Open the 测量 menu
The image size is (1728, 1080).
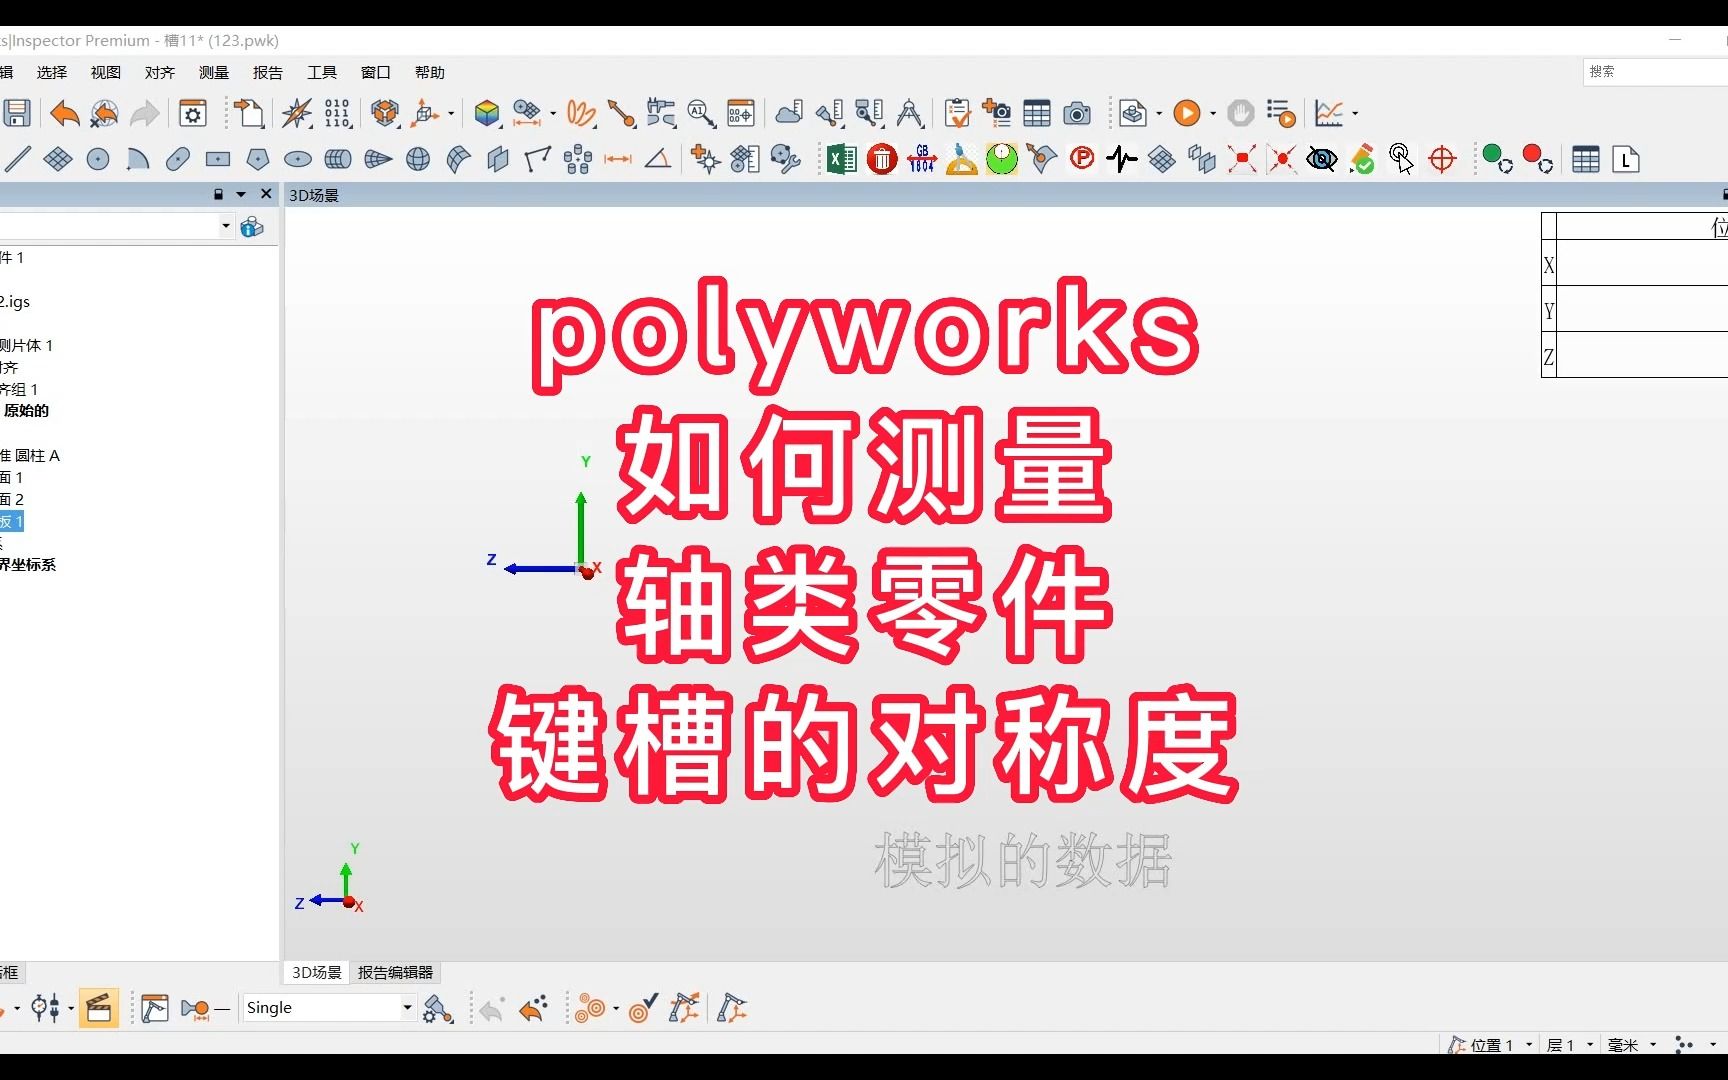click(x=213, y=72)
